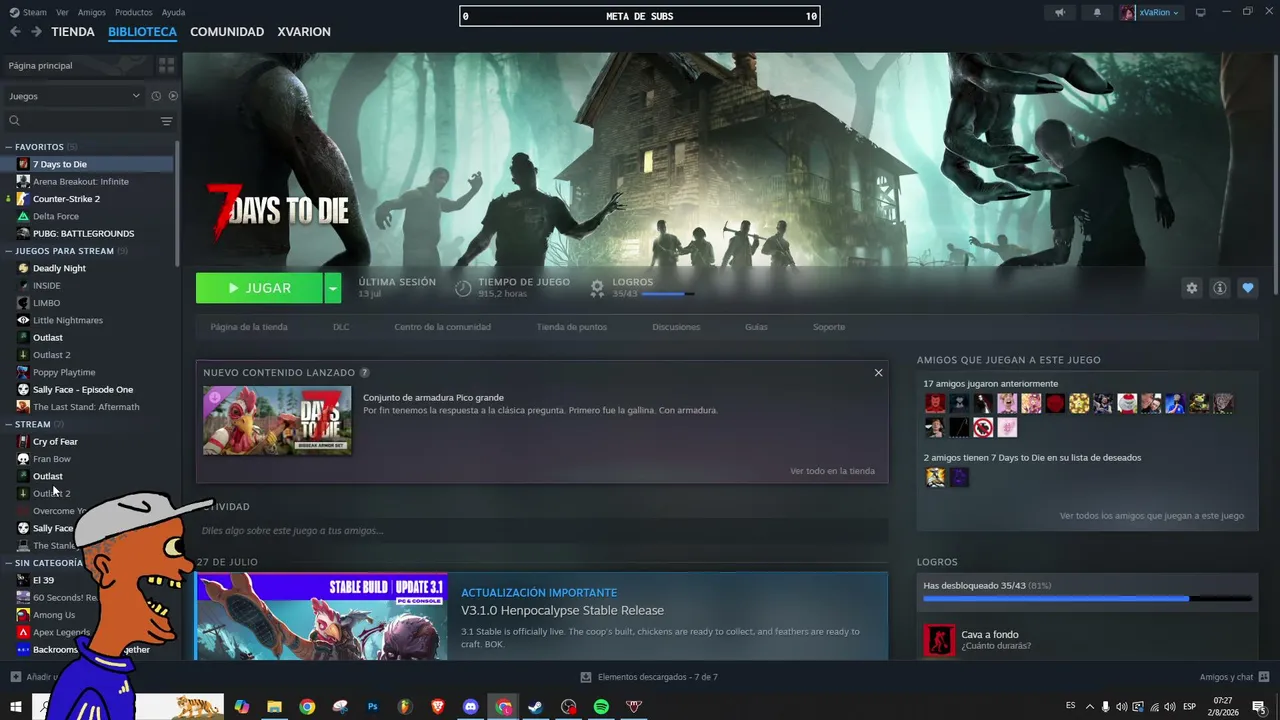Open the Steam announcements megaphone icon
Screen dimensions: 1280x720
pyautogui.click(x=1060, y=13)
